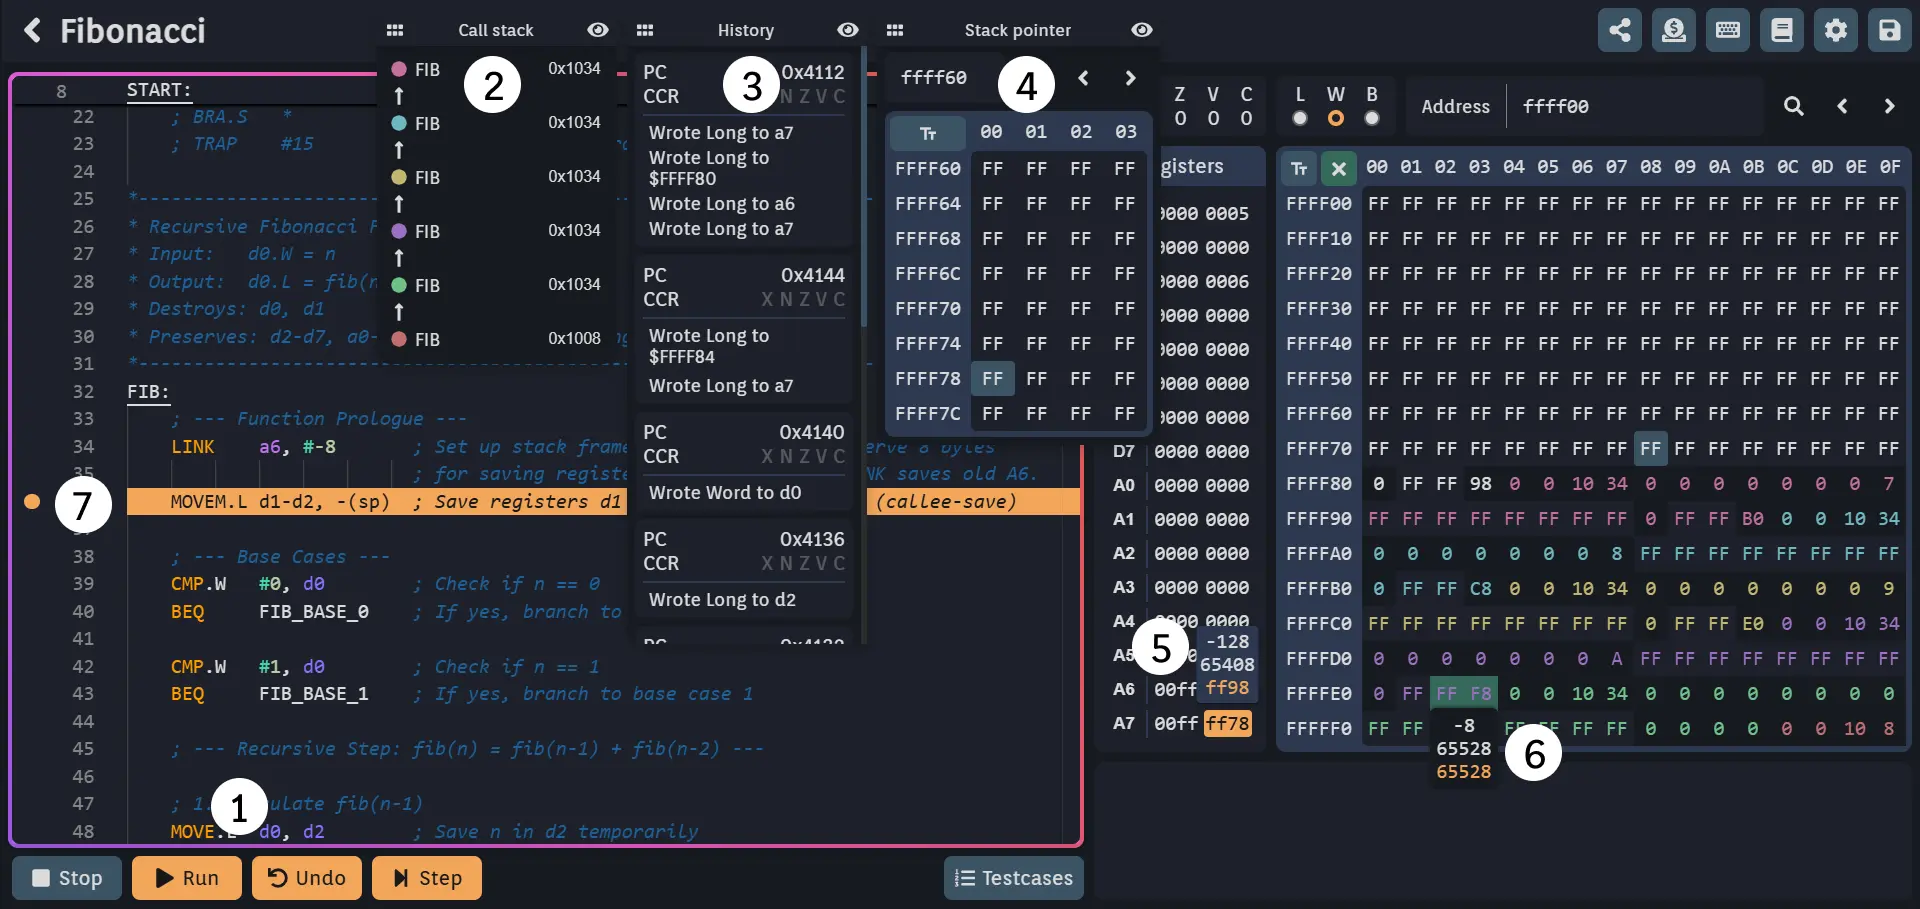Save the program with the floppy icon
Viewport: 1920px width, 909px height.
[1889, 30]
